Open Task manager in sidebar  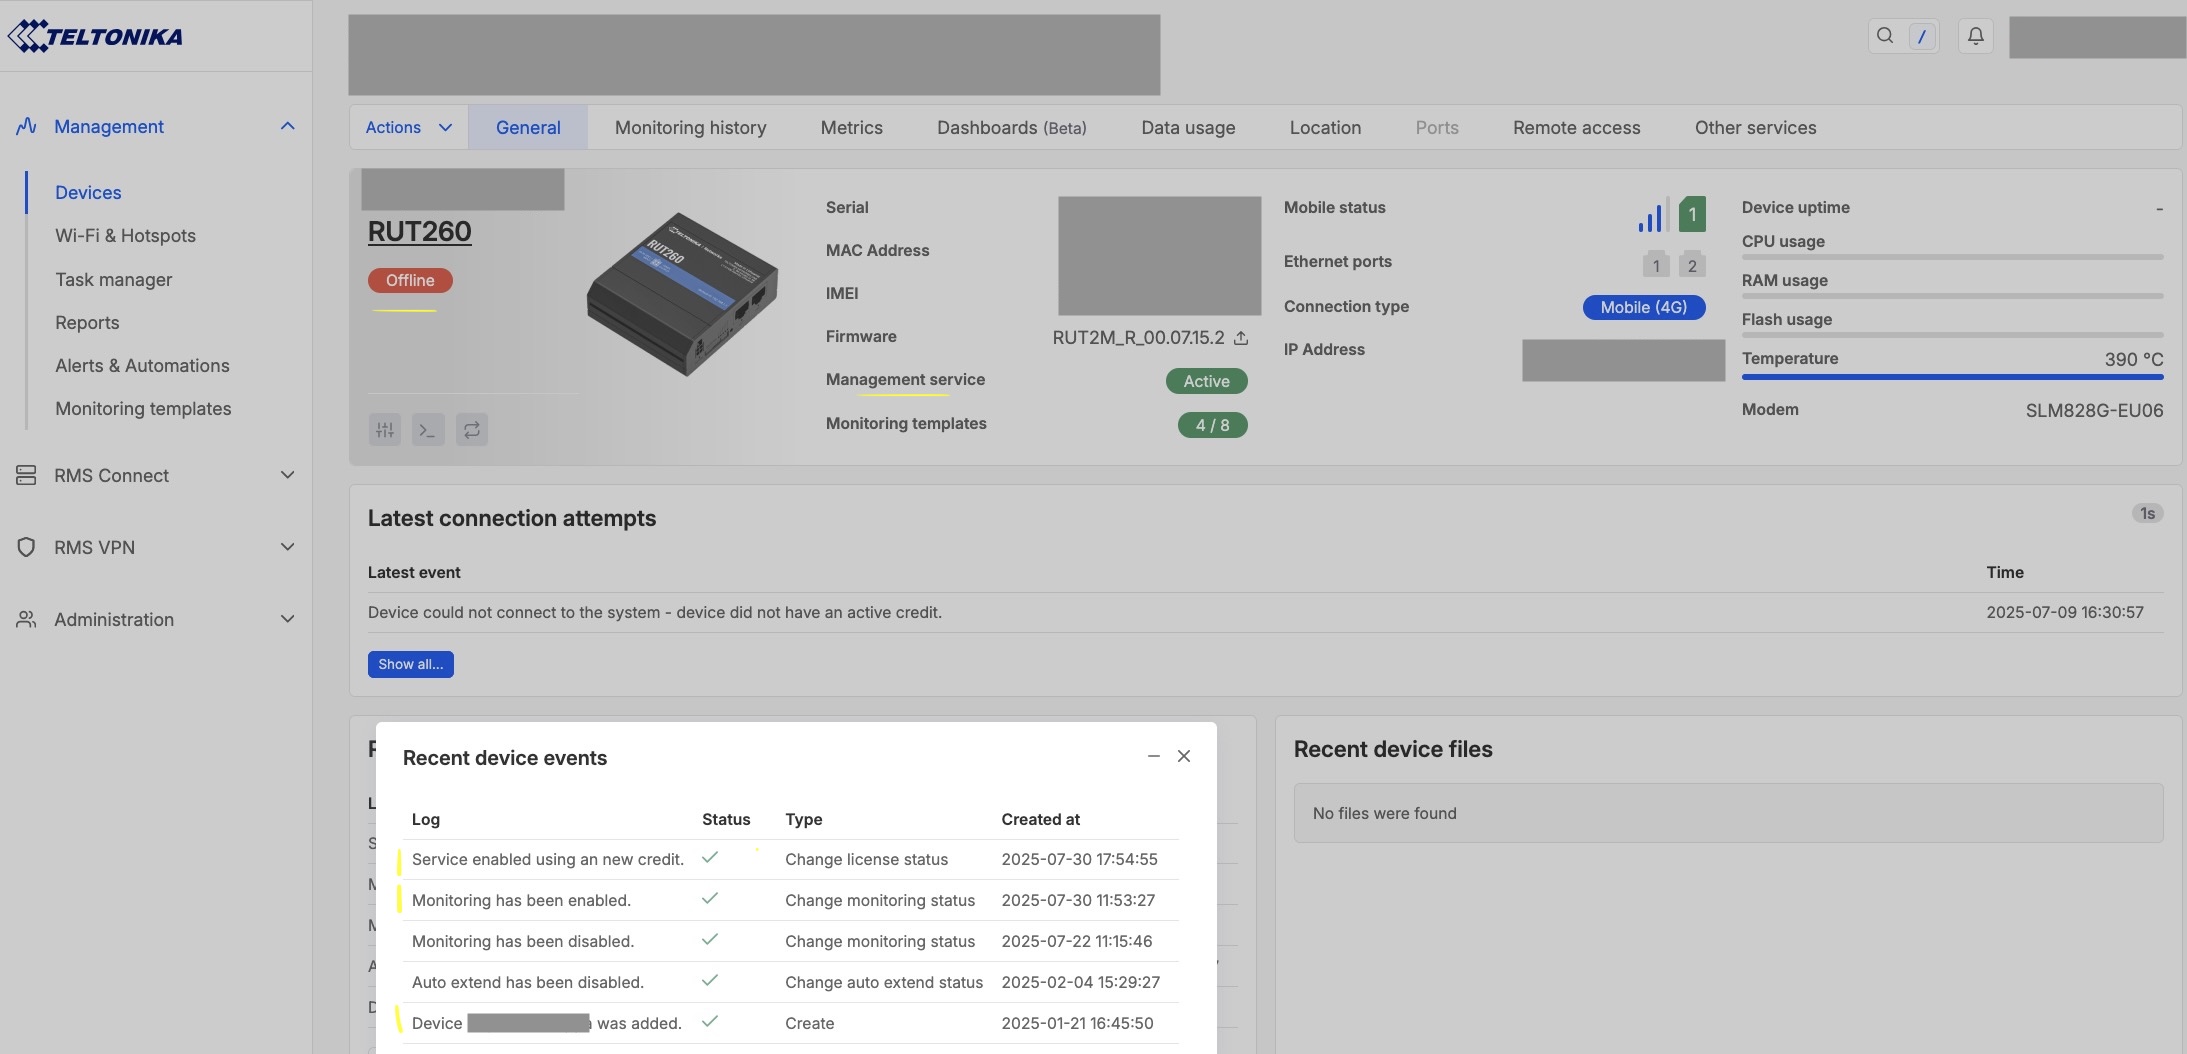[x=114, y=279]
